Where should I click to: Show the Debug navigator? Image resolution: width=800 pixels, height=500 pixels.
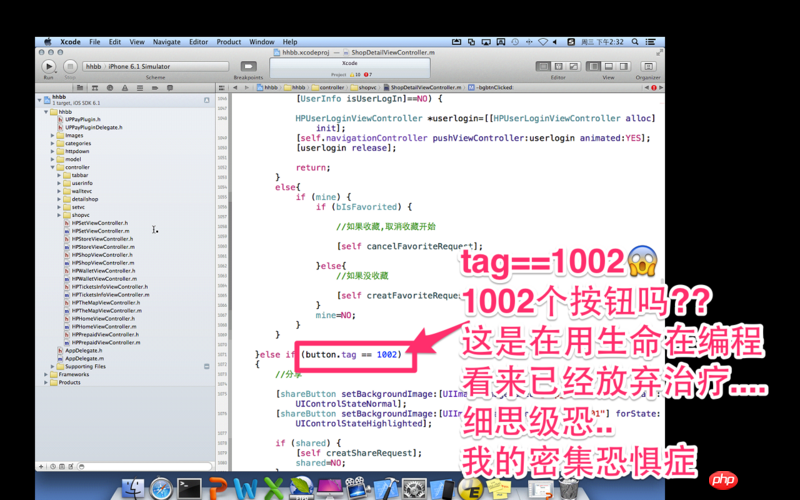point(139,88)
